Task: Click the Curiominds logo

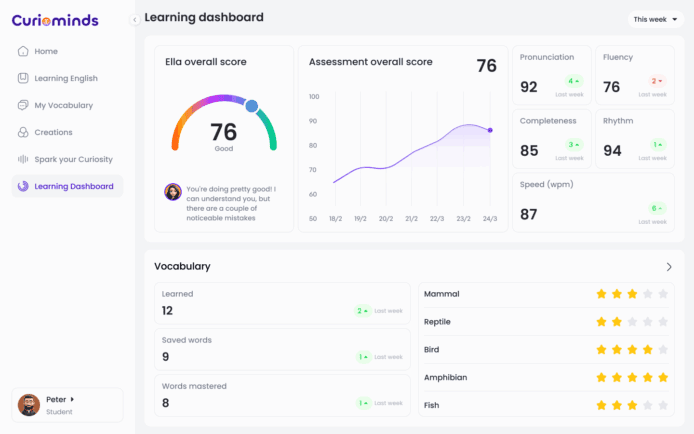Action: 62,20
